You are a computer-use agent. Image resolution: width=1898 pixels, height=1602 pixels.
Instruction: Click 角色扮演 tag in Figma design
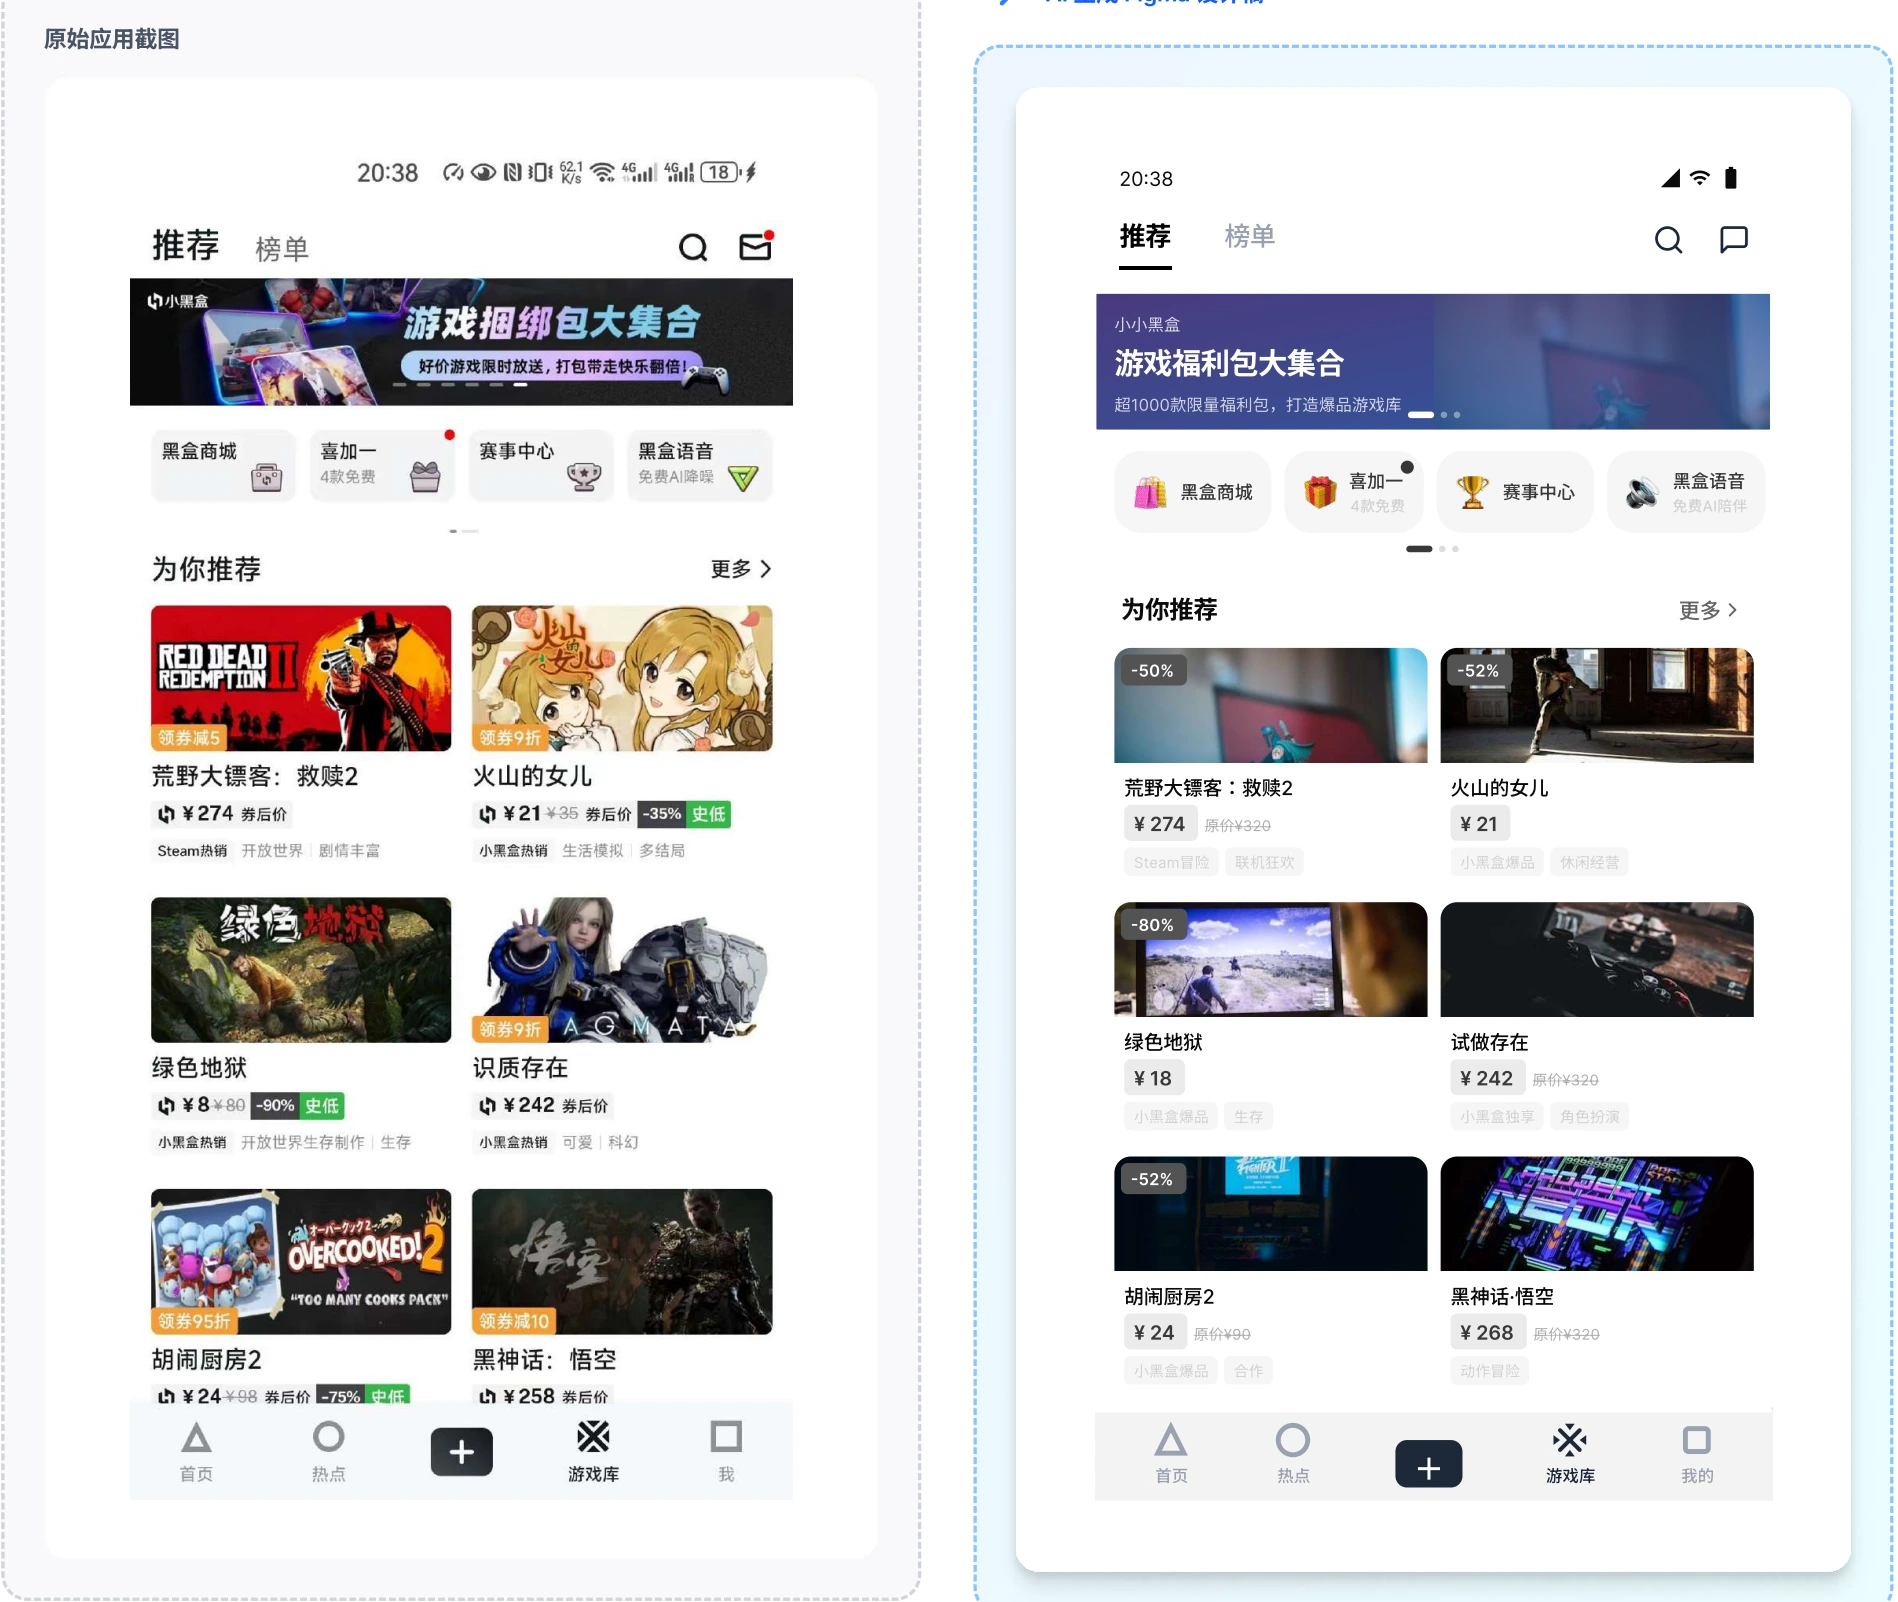point(1590,1116)
